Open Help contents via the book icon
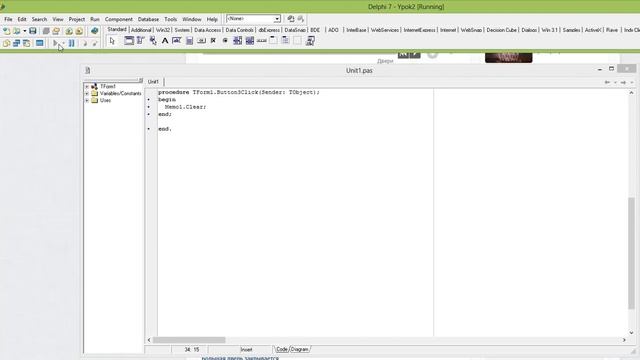 (x=94, y=31)
